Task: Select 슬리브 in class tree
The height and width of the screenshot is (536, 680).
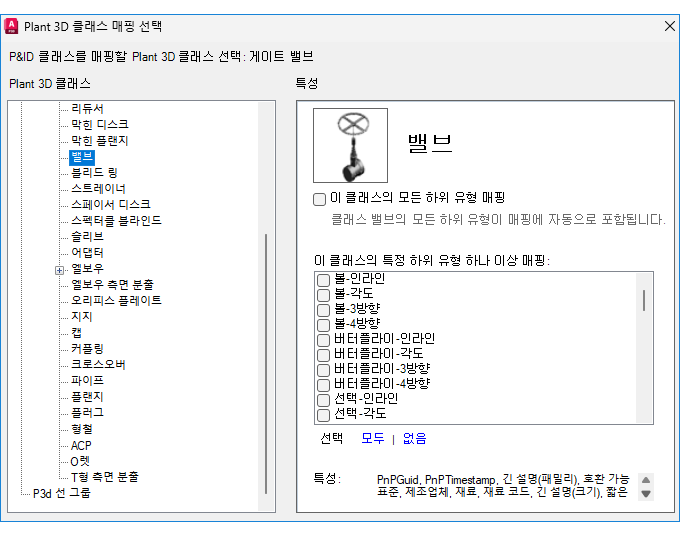Action: tap(87, 236)
